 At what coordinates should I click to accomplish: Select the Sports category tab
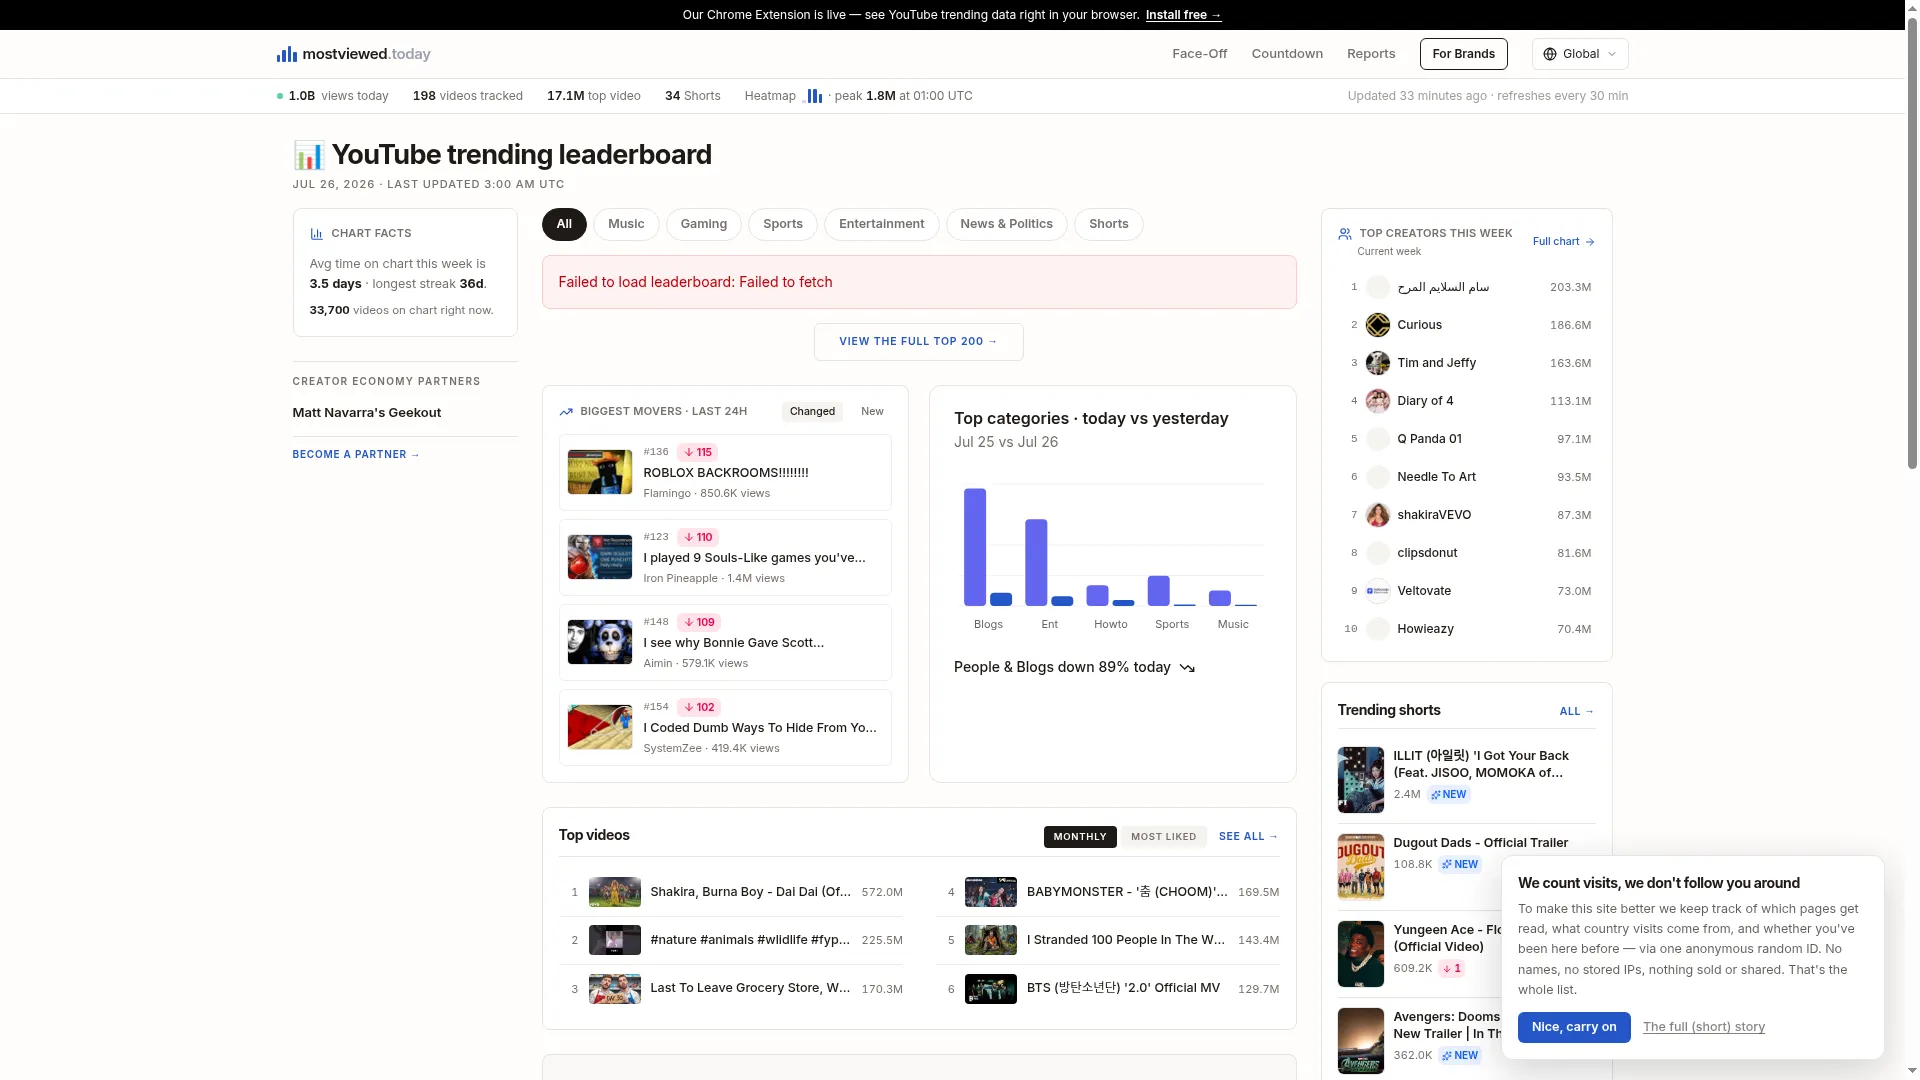[x=783, y=224]
